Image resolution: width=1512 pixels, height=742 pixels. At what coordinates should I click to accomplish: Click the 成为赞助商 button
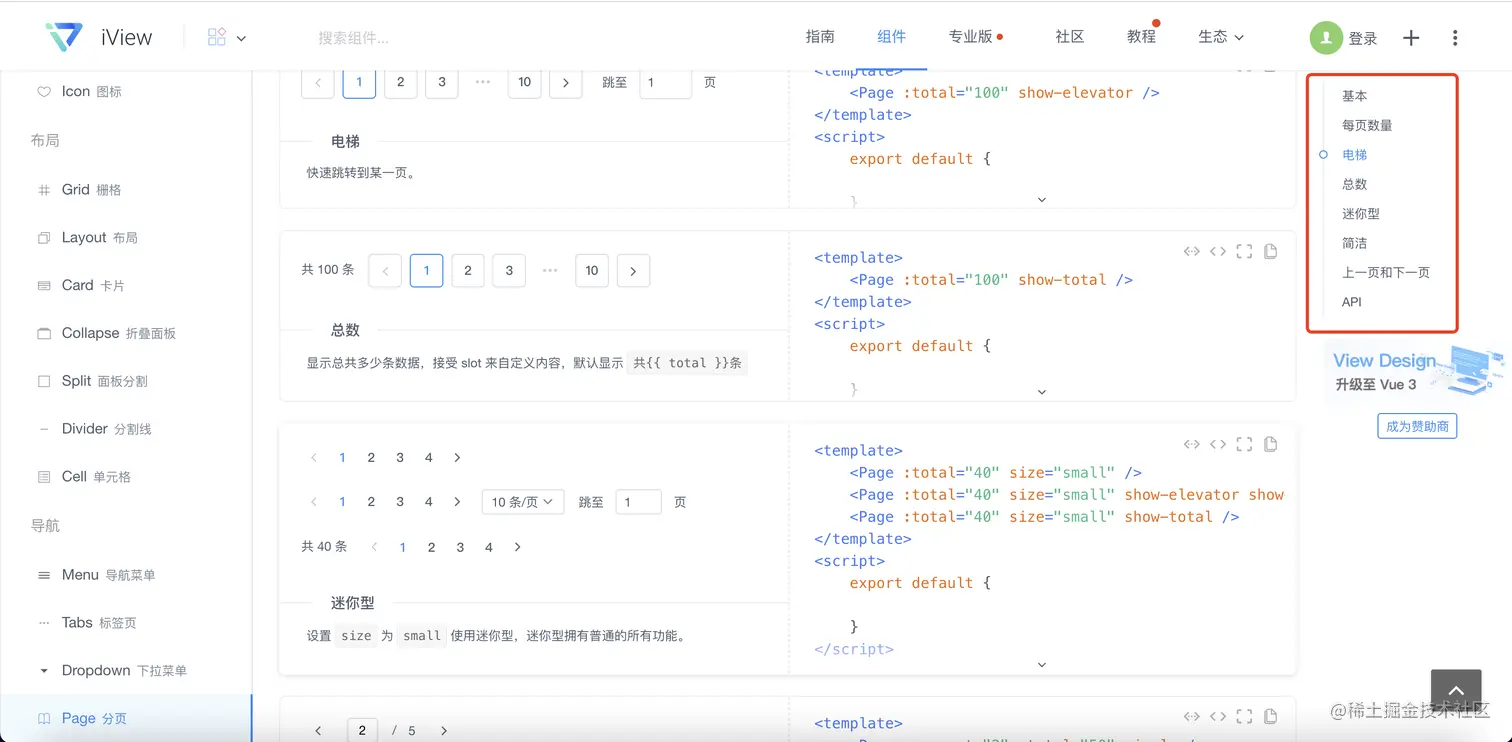point(1417,426)
